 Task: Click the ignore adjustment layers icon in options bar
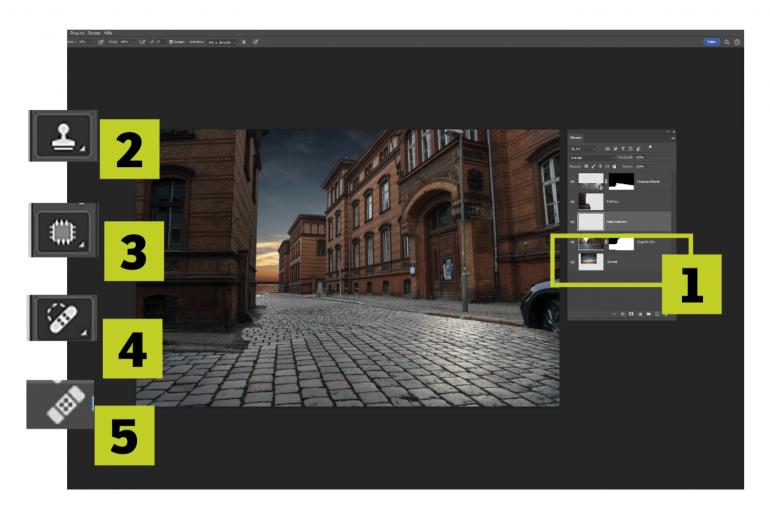point(244,42)
